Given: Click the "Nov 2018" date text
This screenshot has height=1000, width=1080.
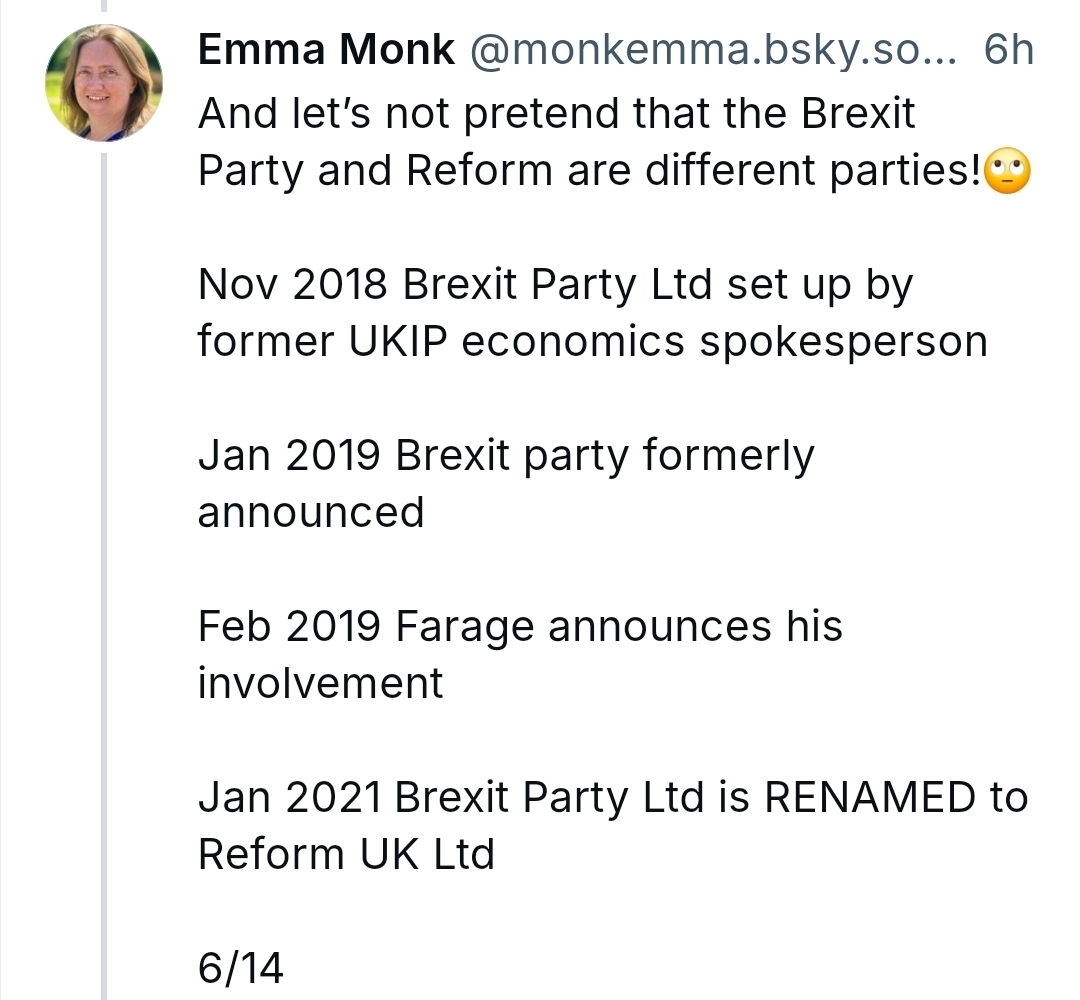Looking at the screenshot, I should click(x=292, y=285).
